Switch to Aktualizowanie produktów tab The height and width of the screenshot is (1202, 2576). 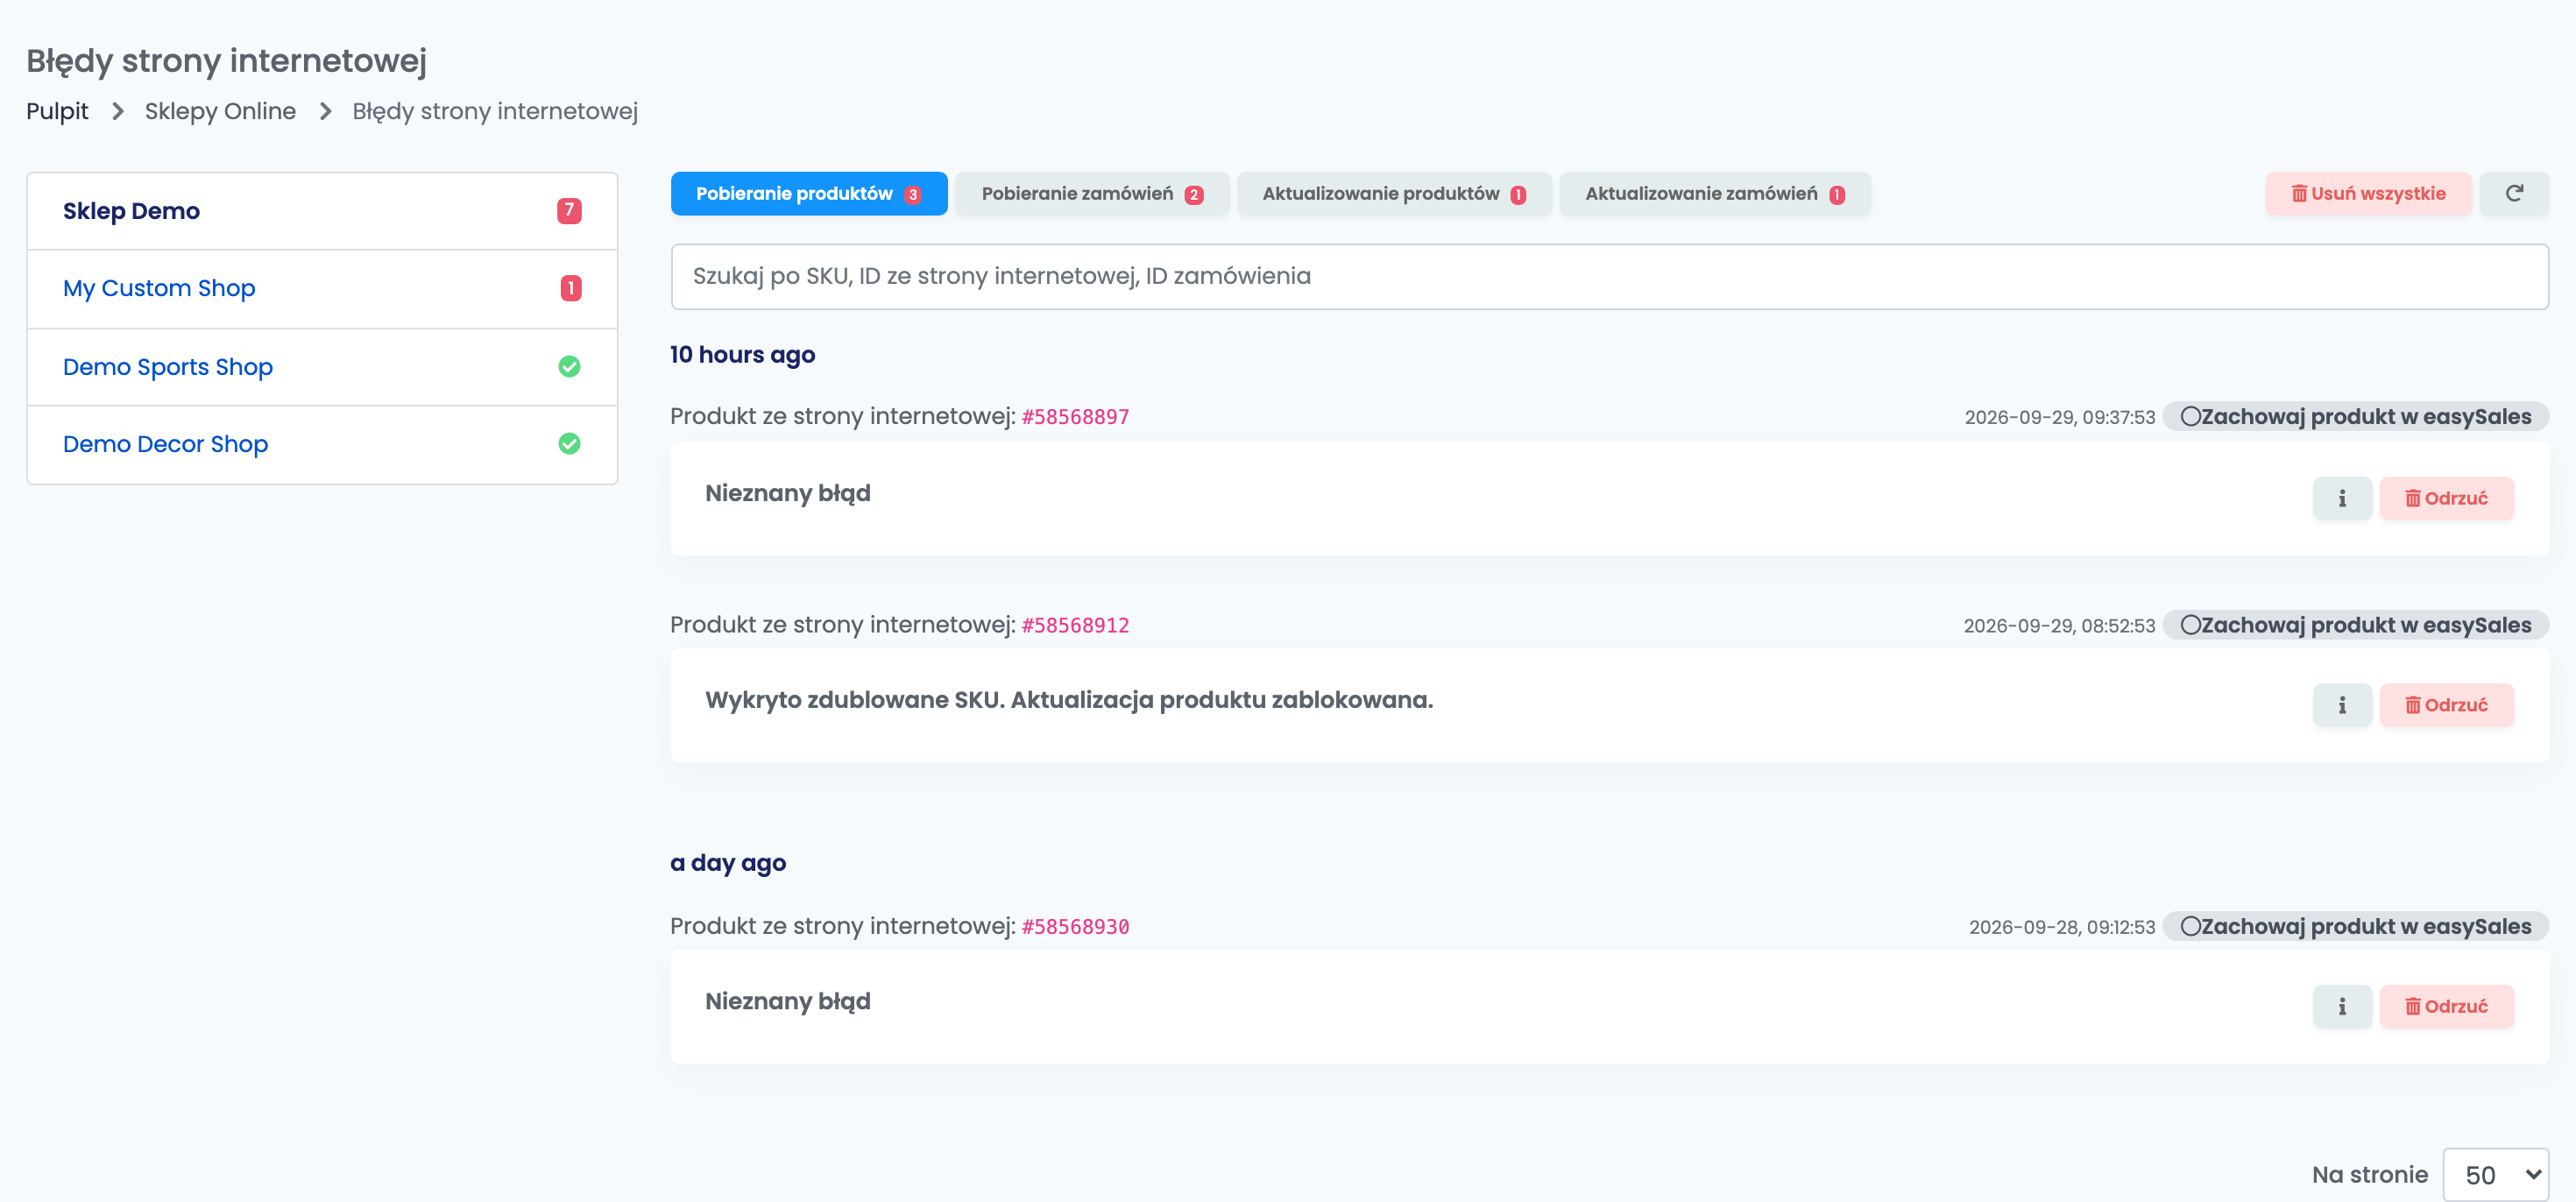1394,193
